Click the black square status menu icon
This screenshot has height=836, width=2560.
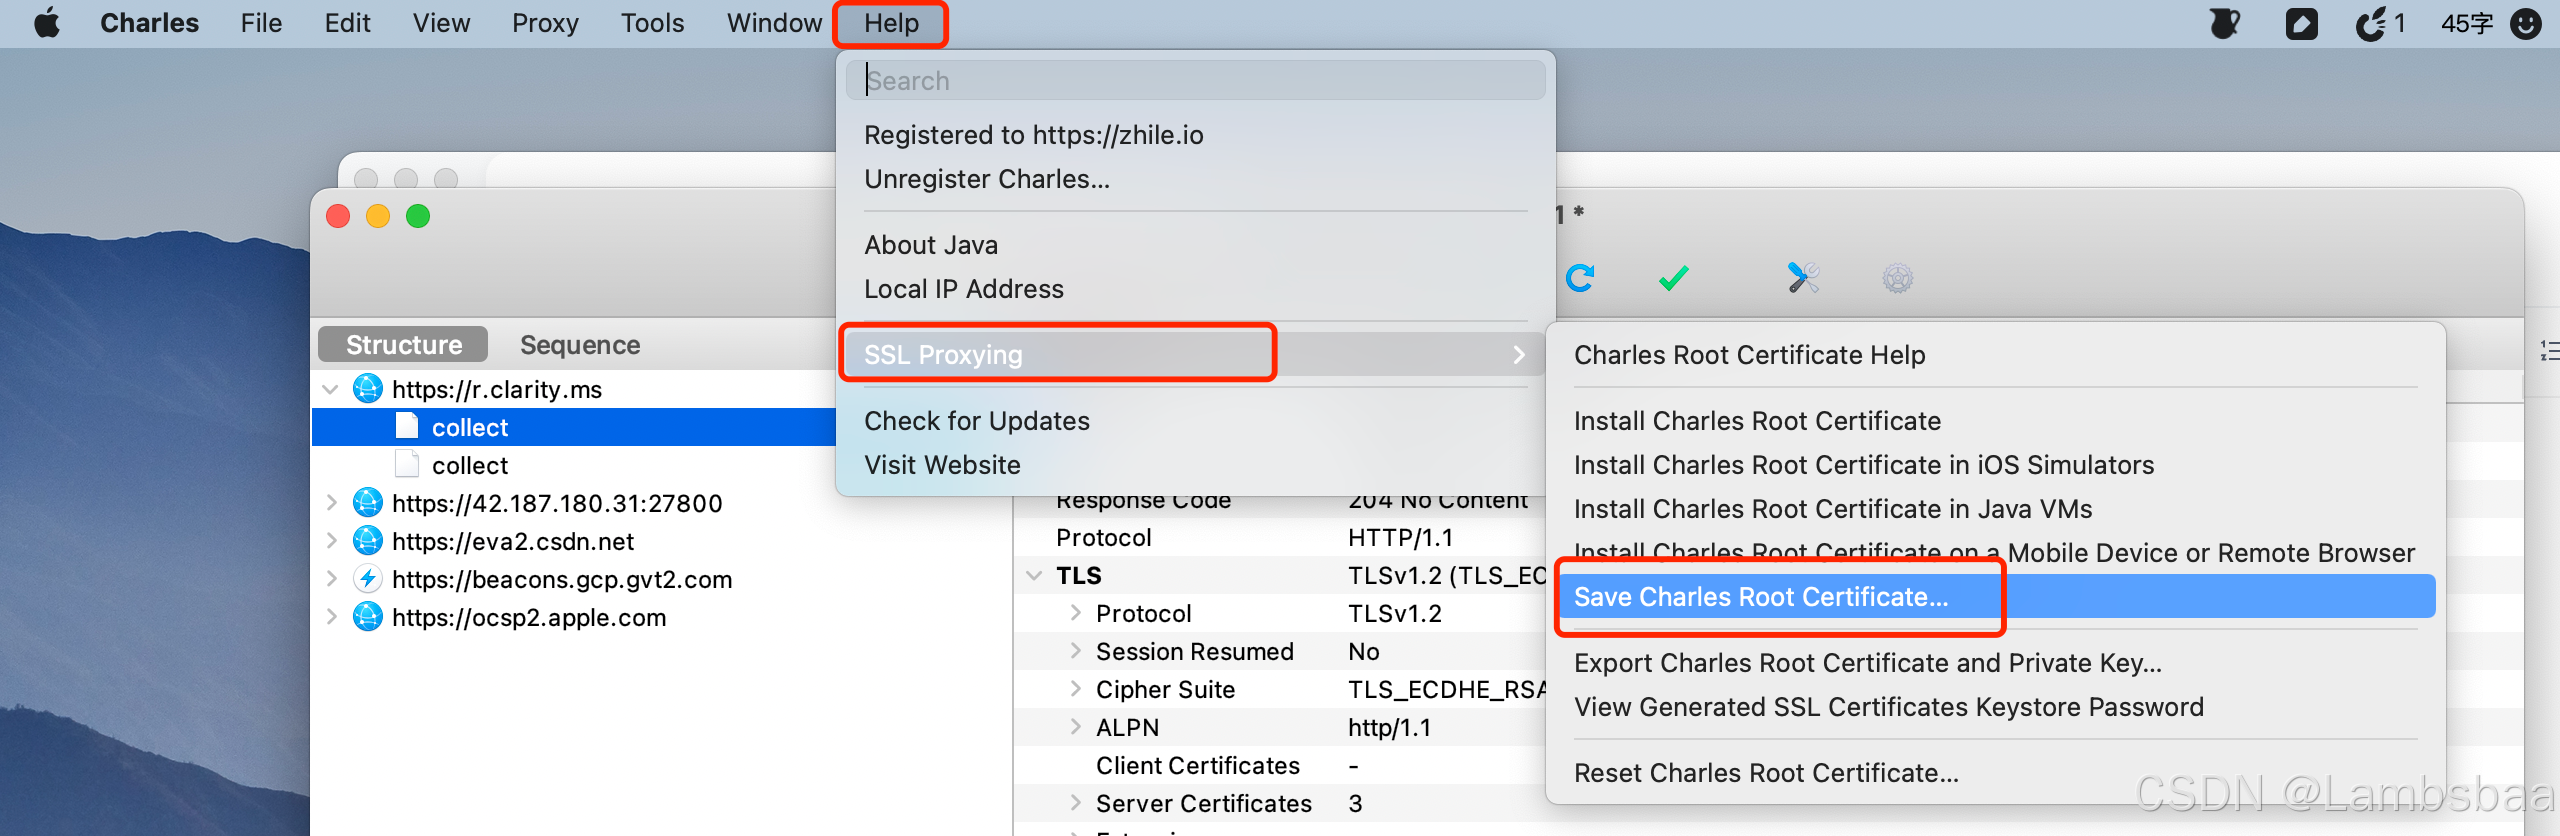click(x=2301, y=23)
